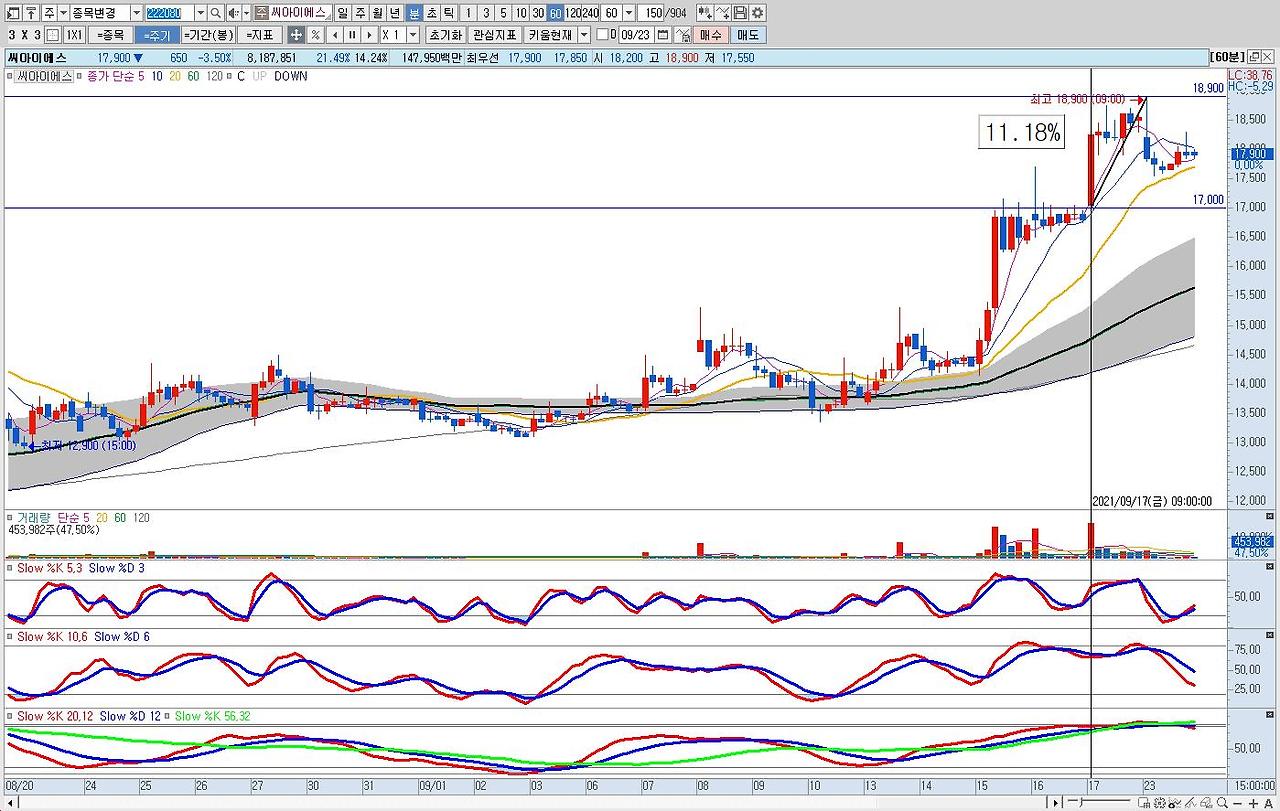Viewport: 1280px width, 811px height.
Task: Select the 년 yearly period tab
Action: (394, 13)
